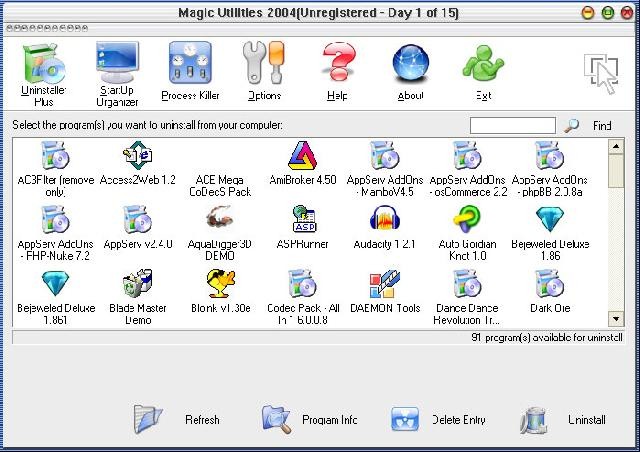The height and width of the screenshot is (452, 640).
Task: Focus the program search input field
Action: pyautogui.click(x=513, y=125)
